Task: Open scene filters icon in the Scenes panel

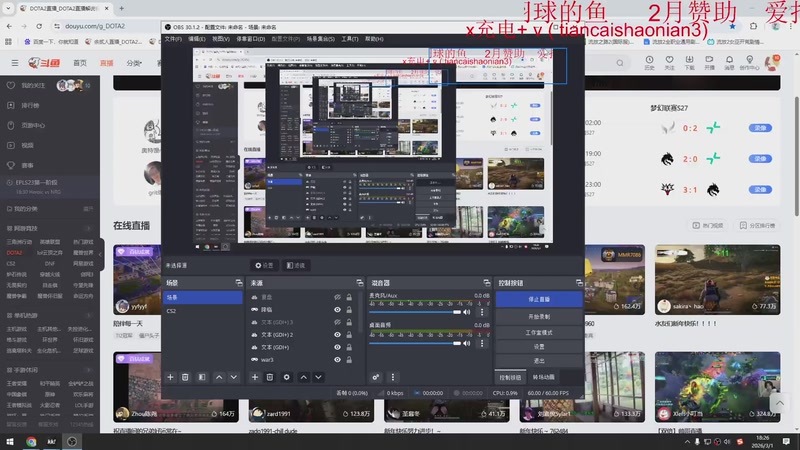Action: click(202, 377)
